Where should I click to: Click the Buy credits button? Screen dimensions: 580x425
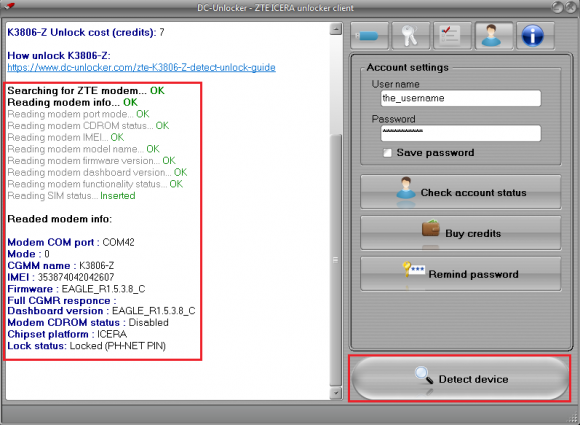coord(461,233)
